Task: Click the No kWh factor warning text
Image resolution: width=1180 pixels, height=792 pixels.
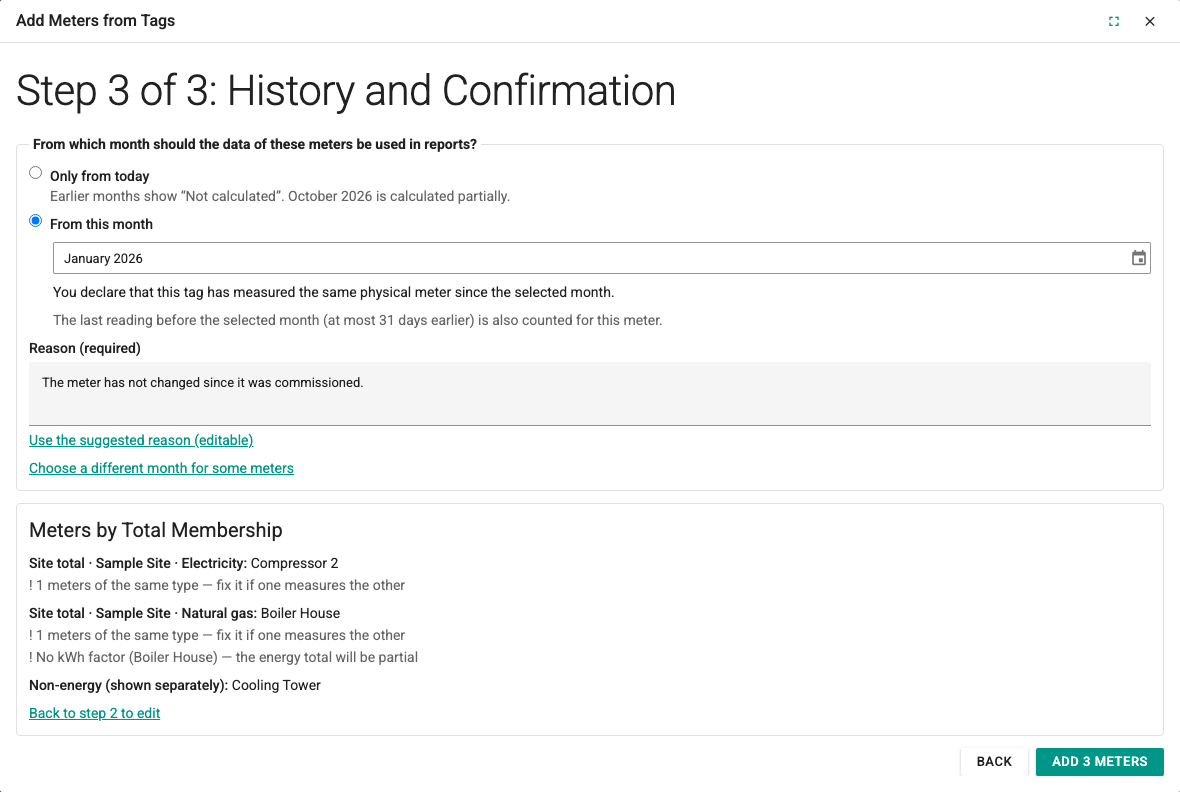Action: click(x=224, y=657)
